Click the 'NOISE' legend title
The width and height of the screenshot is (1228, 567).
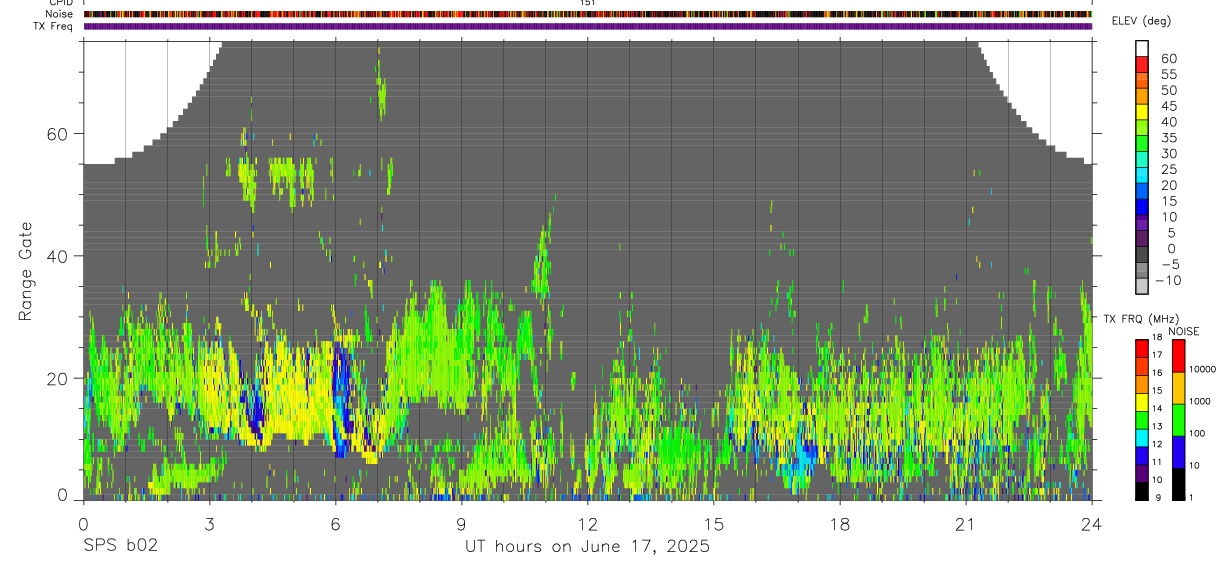[x=1183, y=332]
